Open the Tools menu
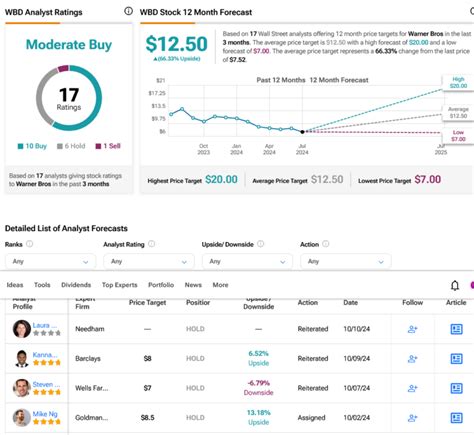 click(42, 285)
